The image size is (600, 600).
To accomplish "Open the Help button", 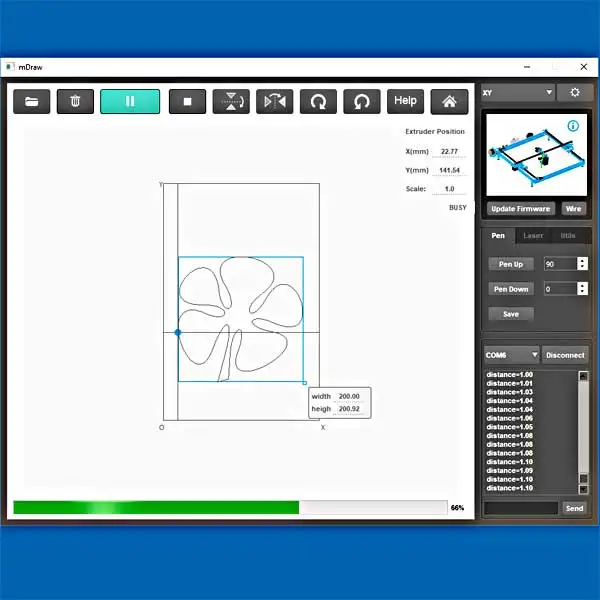I will pyautogui.click(x=405, y=101).
